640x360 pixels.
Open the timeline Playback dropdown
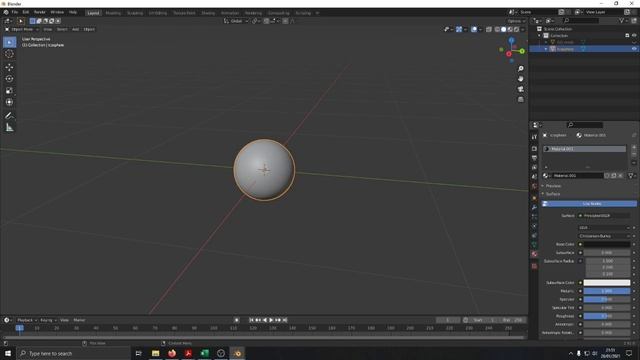tap(27, 320)
